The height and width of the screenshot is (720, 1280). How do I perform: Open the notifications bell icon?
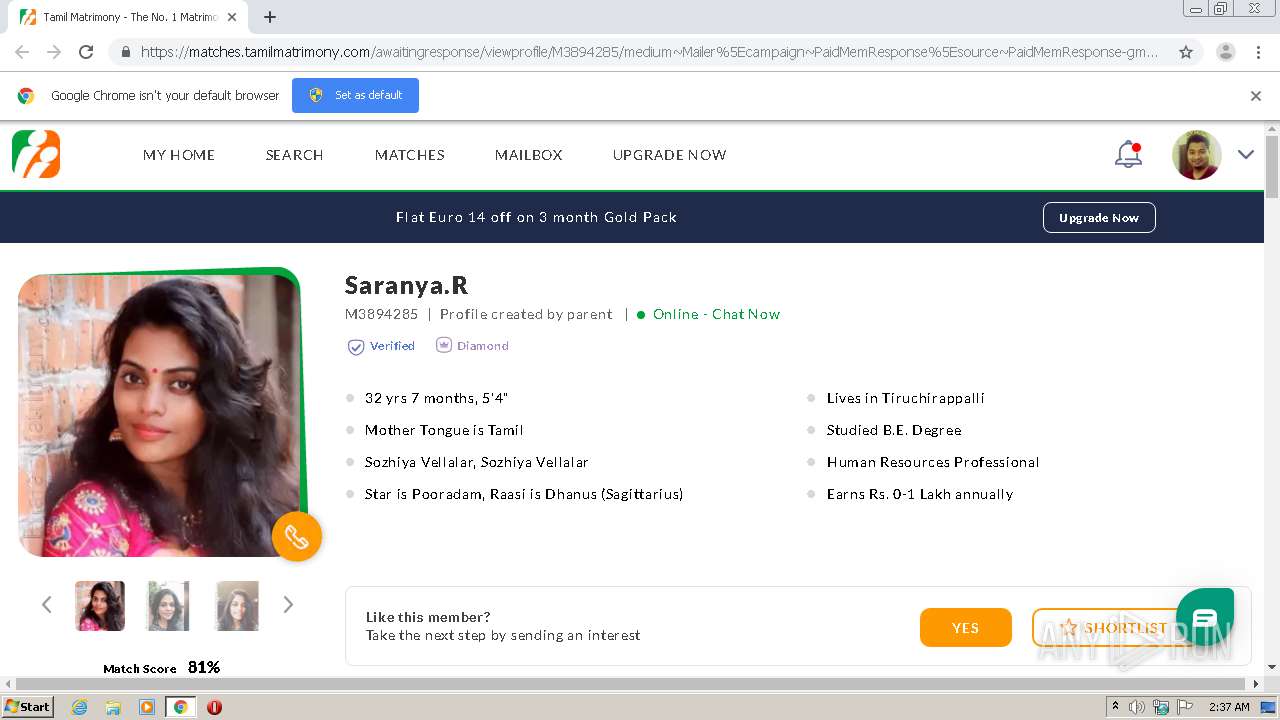click(x=1128, y=155)
